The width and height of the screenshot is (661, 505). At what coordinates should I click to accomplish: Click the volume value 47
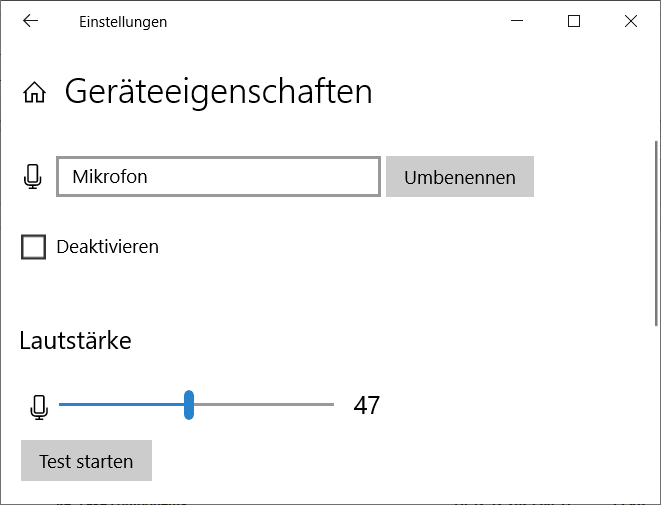click(x=366, y=405)
